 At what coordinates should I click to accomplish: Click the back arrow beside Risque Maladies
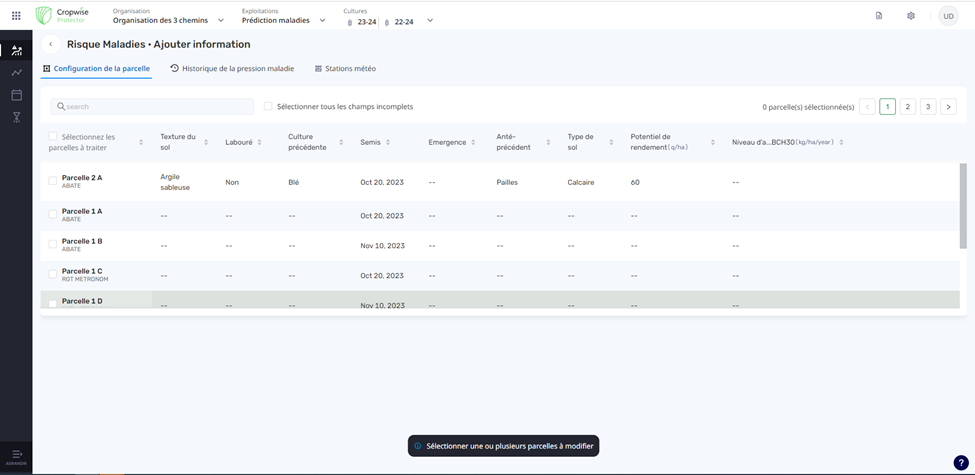[x=51, y=44]
